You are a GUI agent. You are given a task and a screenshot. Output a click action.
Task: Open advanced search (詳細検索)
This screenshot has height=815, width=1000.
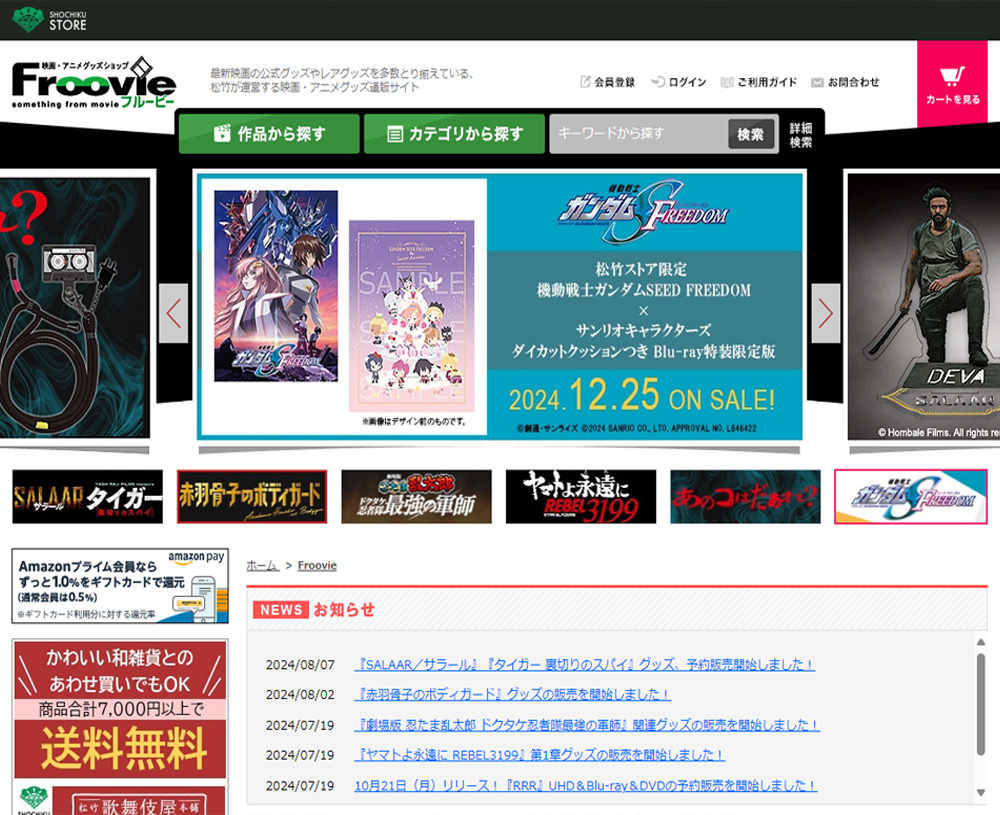point(801,135)
